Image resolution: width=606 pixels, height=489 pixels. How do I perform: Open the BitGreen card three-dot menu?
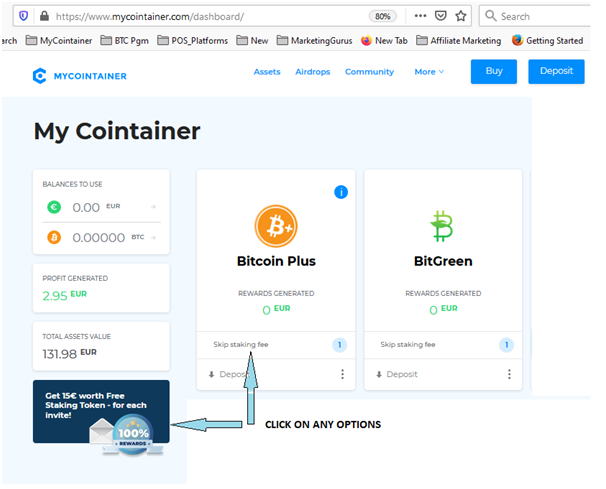pyautogui.click(x=509, y=374)
